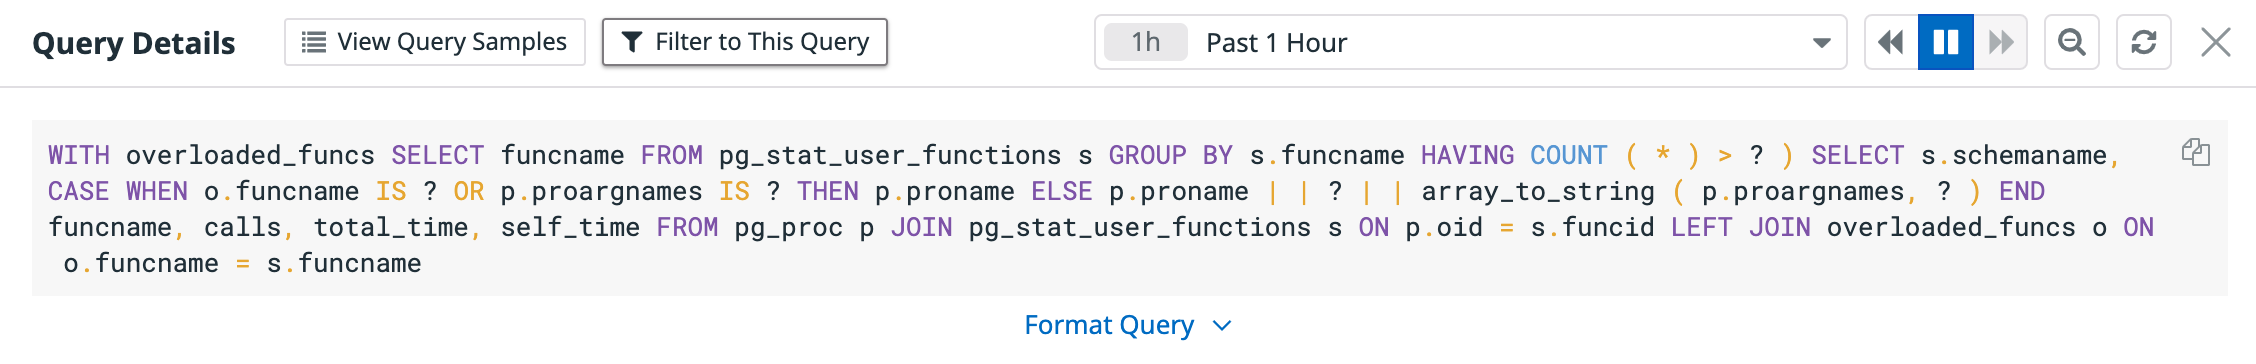Click the Query Details heading
The width and height of the screenshot is (2256, 364).
(134, 43)
